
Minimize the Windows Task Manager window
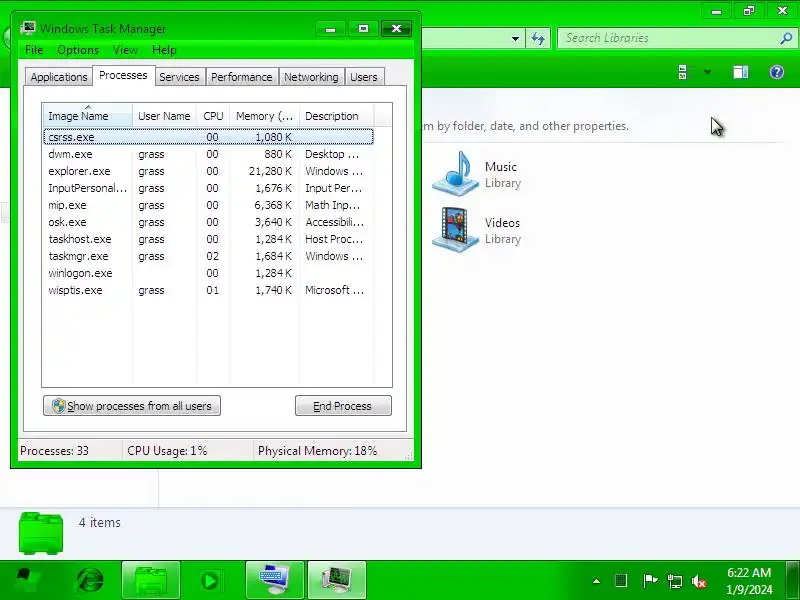pyautogui.click(x=330, y=29)
